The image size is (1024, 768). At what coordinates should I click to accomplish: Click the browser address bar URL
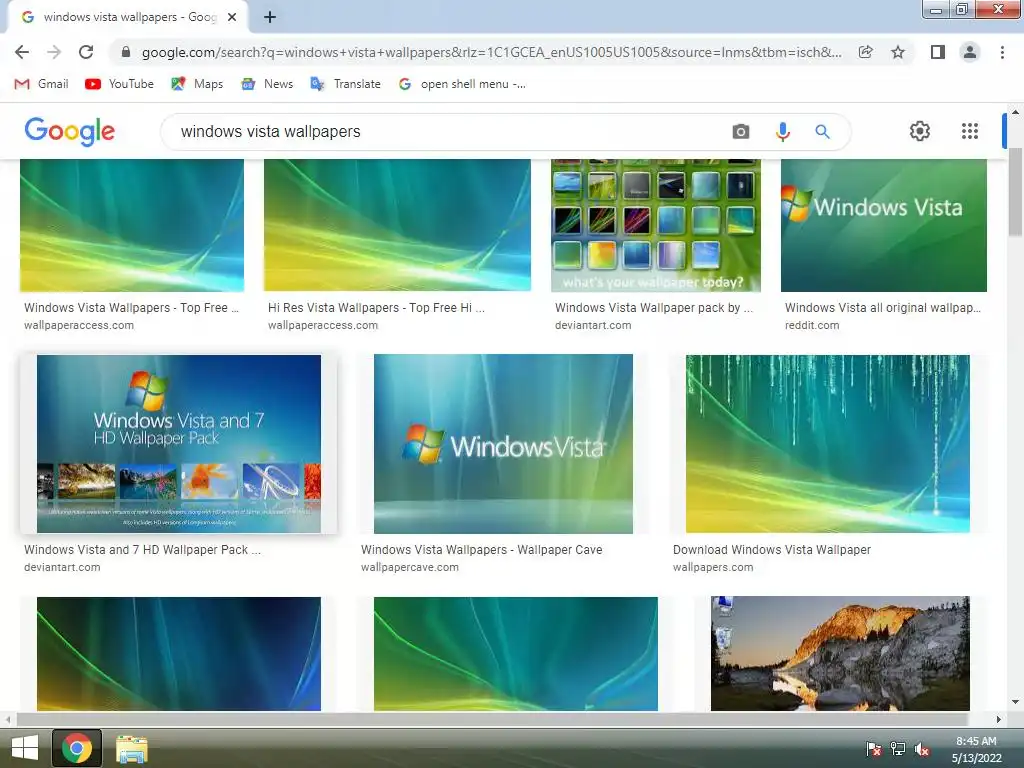point(491,52)
